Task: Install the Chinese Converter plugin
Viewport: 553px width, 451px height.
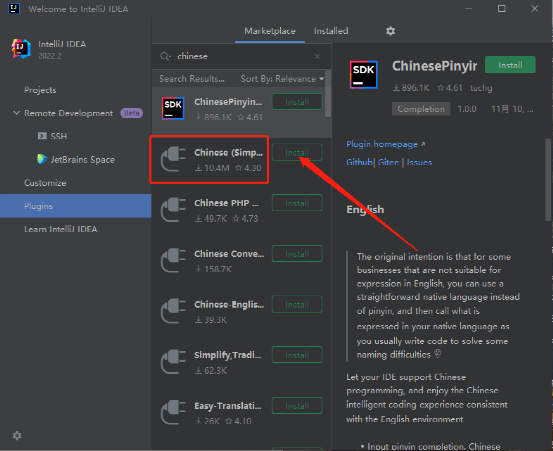Action: tap(297, 254)
